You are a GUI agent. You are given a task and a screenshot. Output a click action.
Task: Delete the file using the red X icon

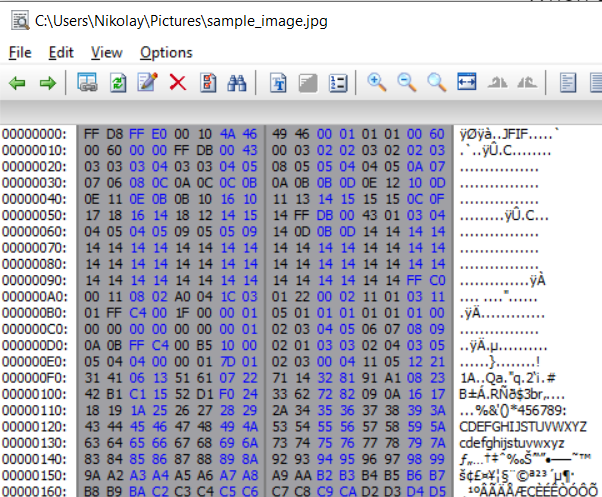(178, 83)
